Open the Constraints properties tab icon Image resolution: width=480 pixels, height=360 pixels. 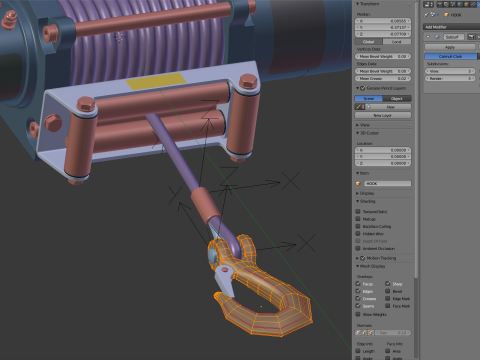(x=473, y=4)
